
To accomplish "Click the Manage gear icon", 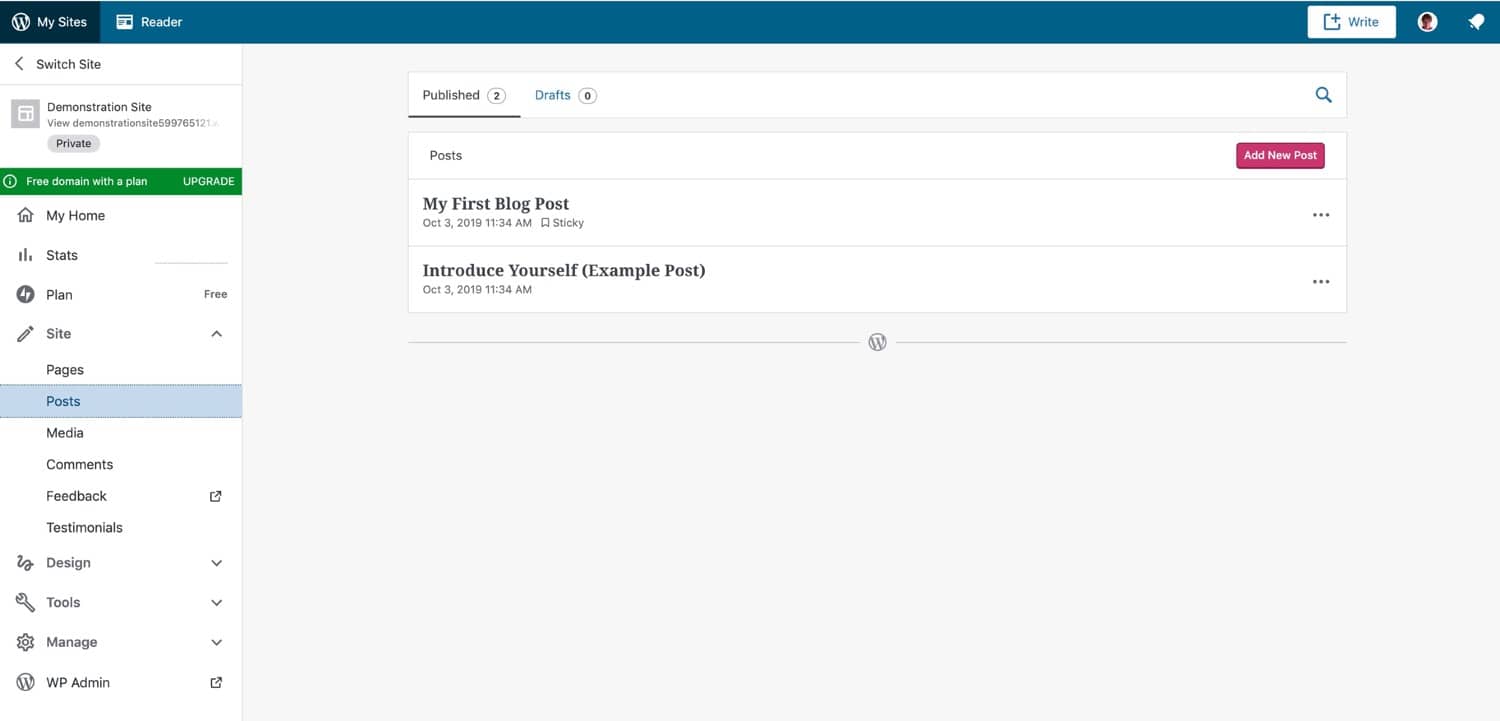I will 26,642.
